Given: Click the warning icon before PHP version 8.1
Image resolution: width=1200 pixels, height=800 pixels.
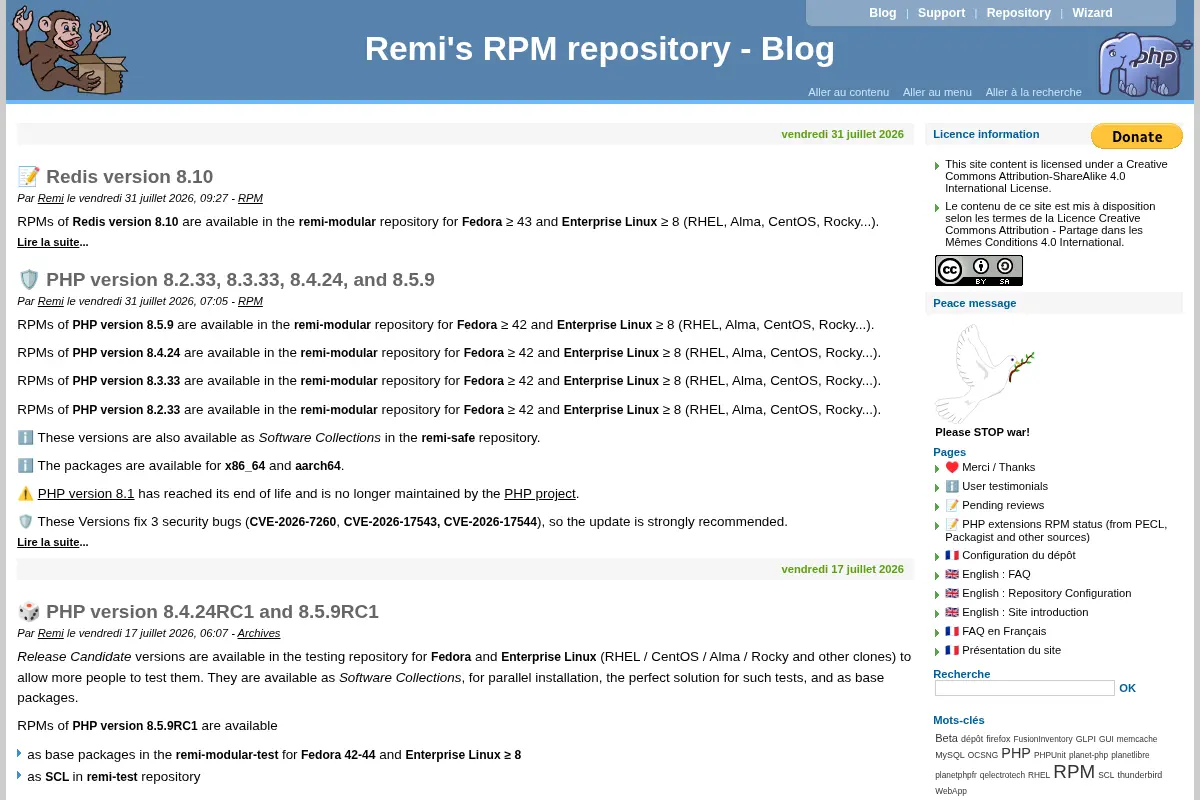Looking at the screenshot, I should click(26, 493).
